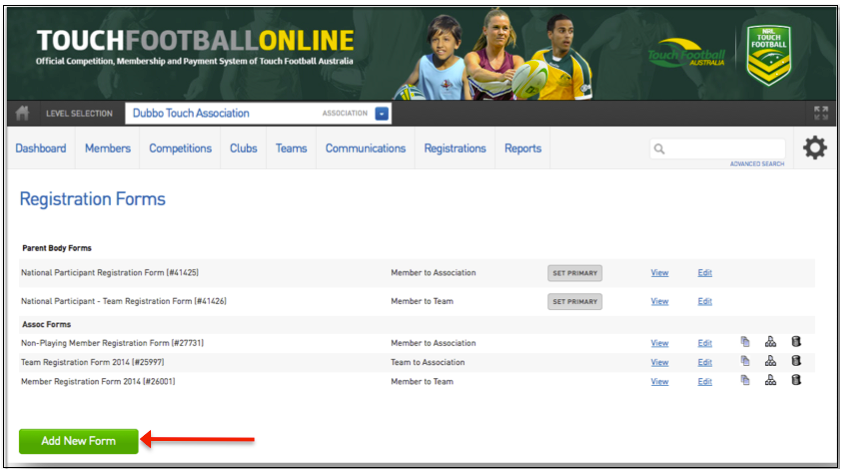Expand the Dubbo Touch Association level dropdown
This screenshot has width=844, height=473.
pos(382,114)
